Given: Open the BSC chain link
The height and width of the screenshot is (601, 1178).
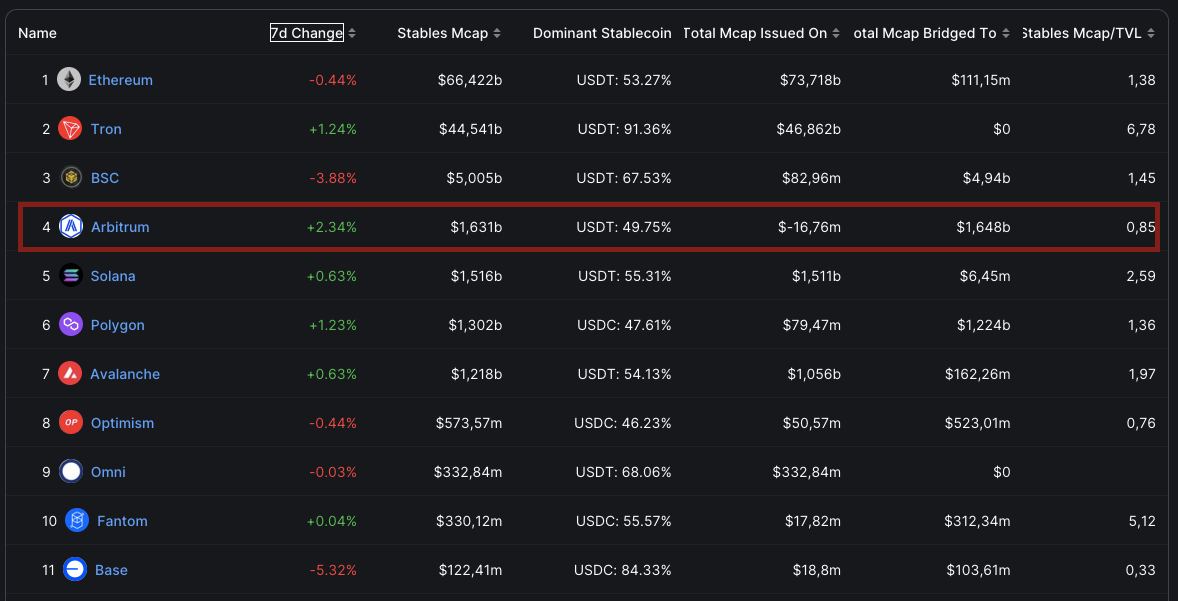Looking at the screenshot, I should pos(105,178).
